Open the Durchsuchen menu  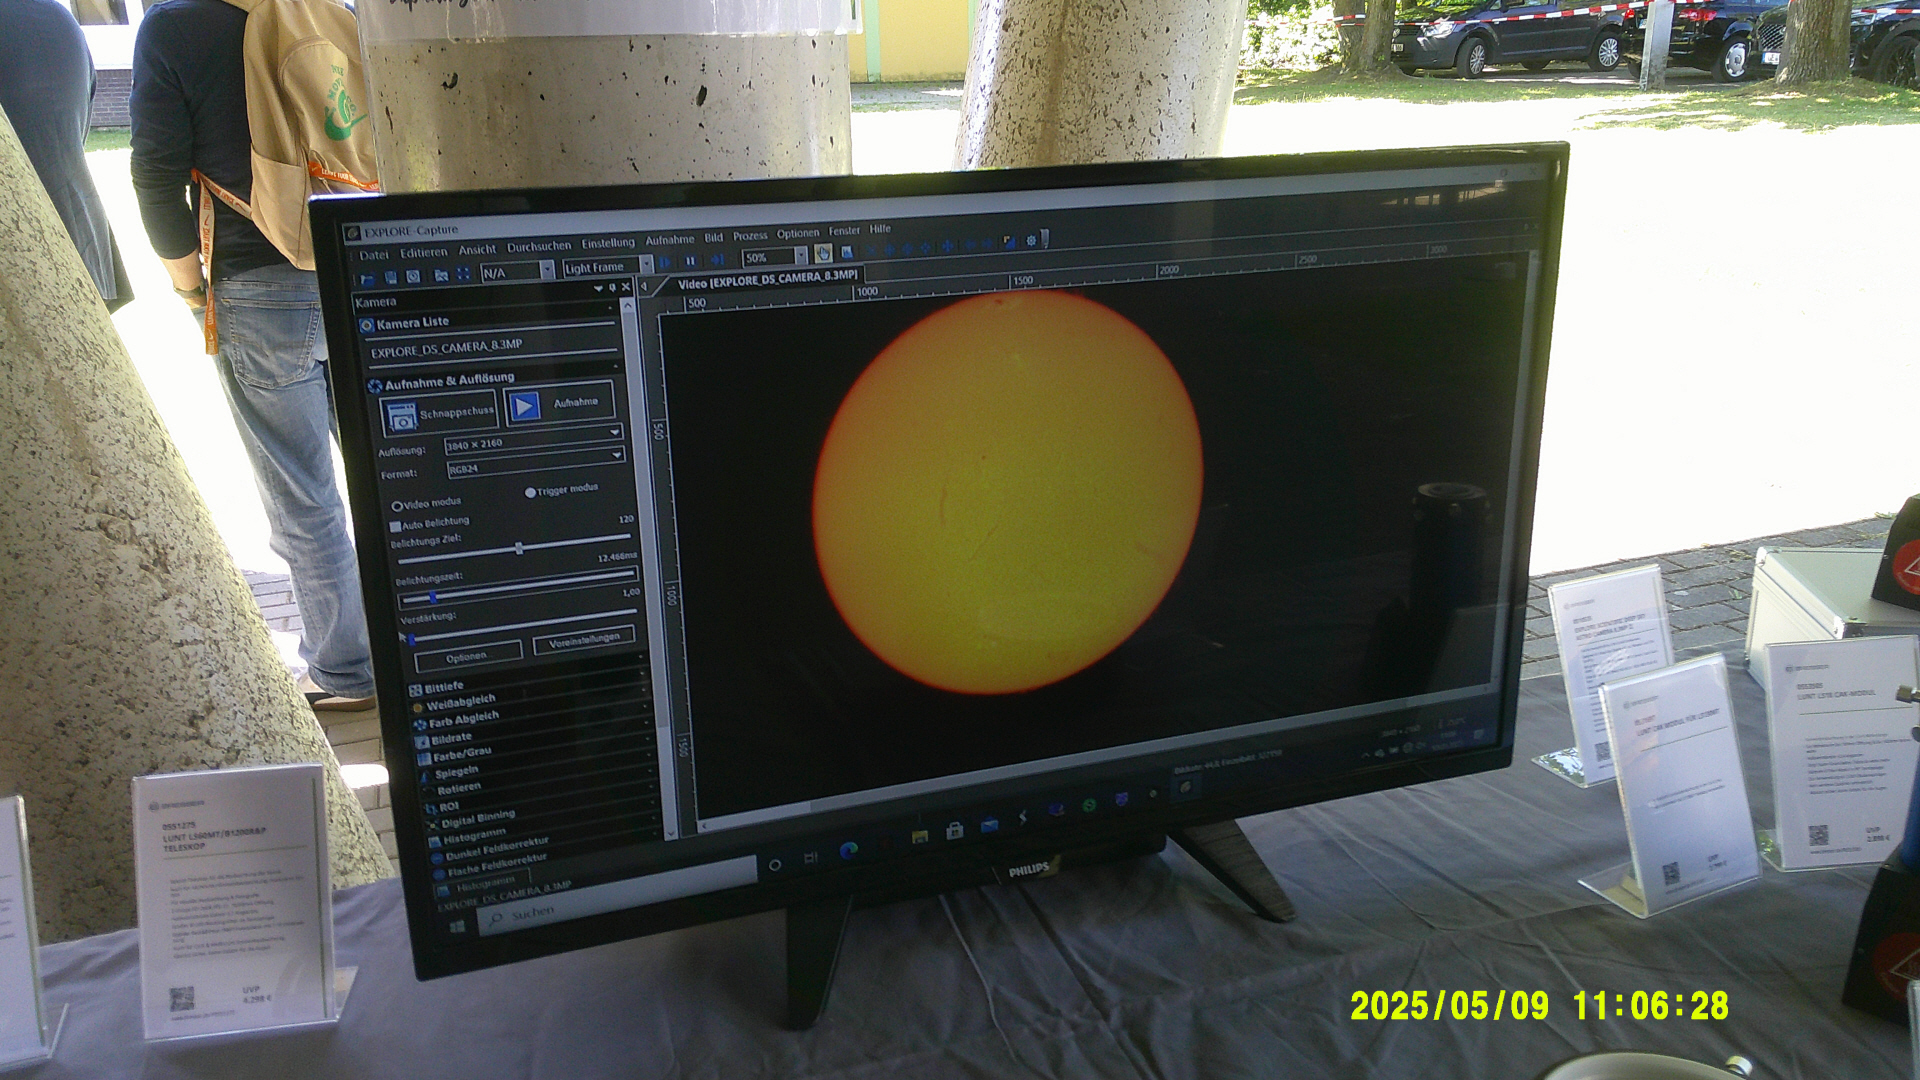539,247
